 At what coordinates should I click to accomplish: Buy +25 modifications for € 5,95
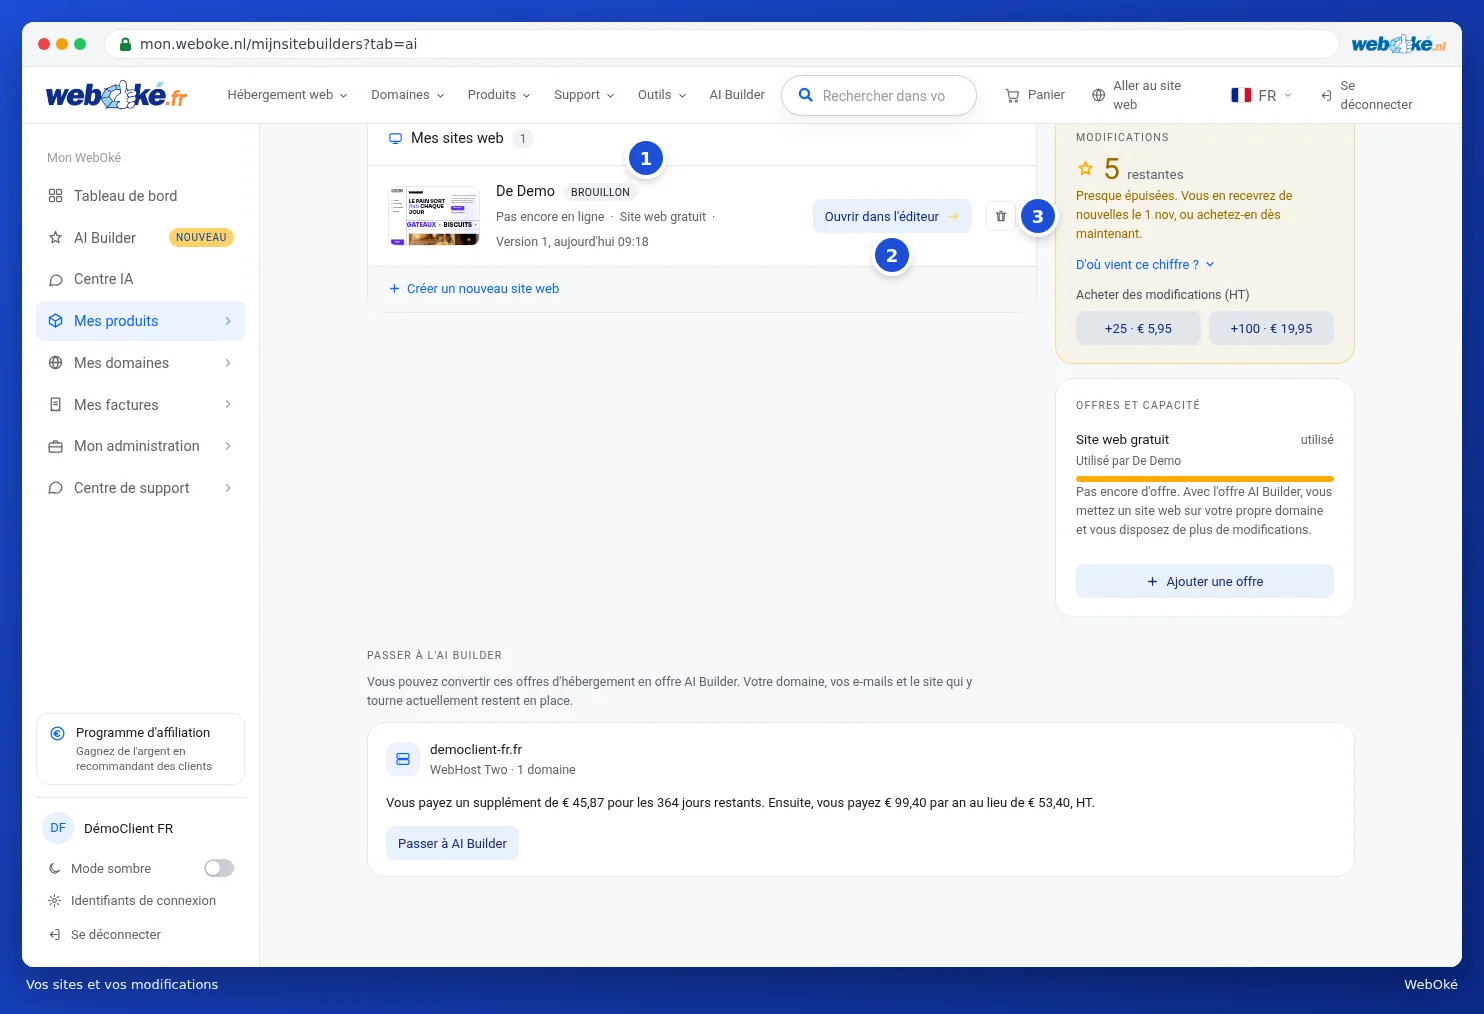point(1138,328)
